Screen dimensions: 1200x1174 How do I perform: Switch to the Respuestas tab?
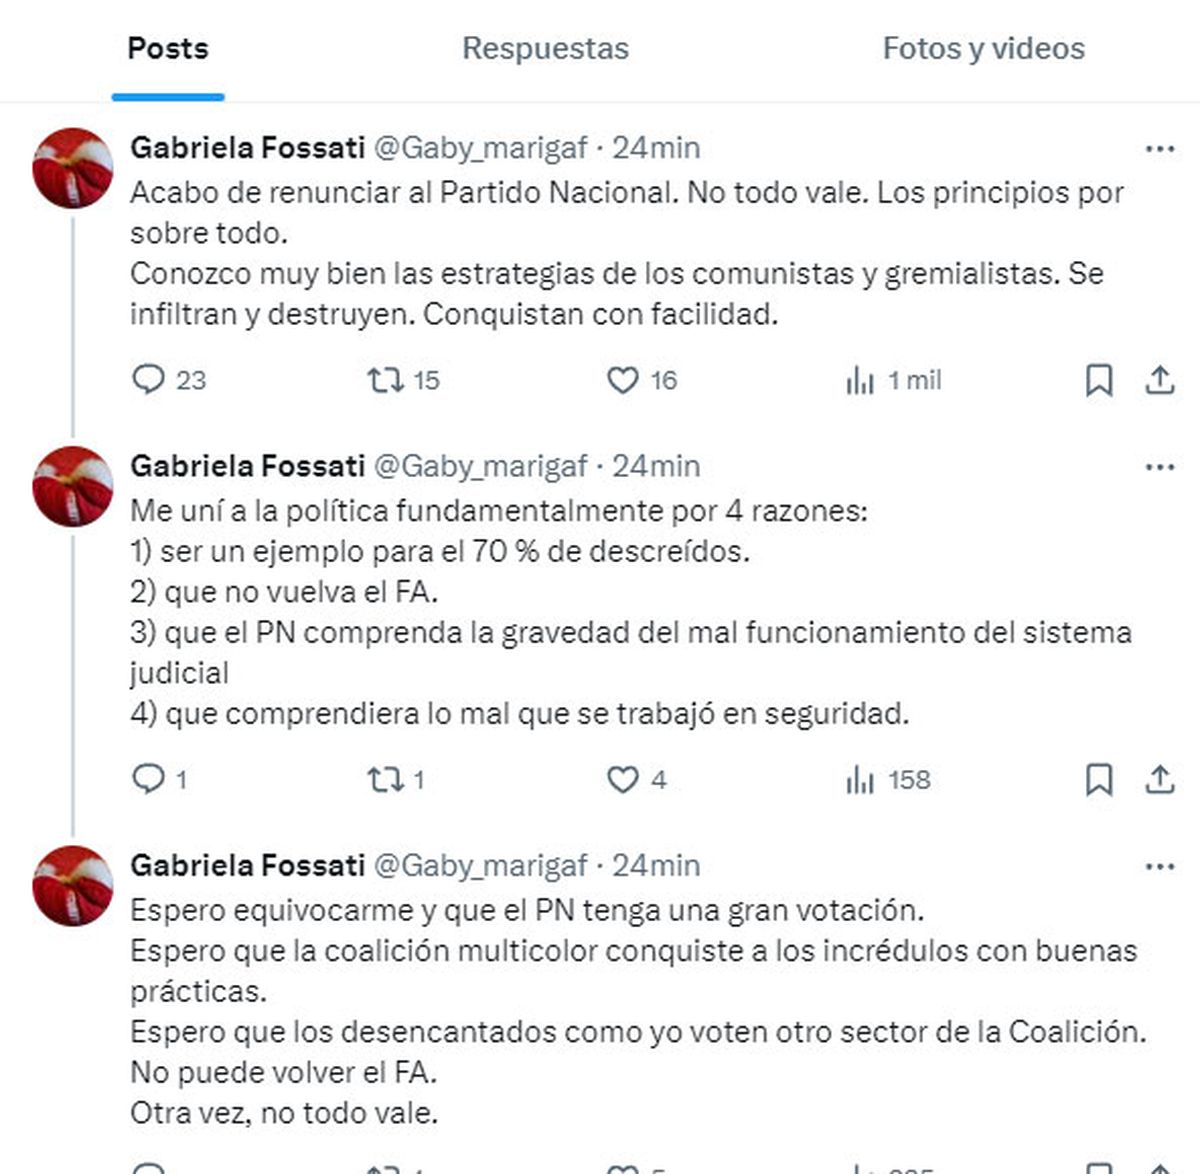pyautogui.click(x=545, y=48)
